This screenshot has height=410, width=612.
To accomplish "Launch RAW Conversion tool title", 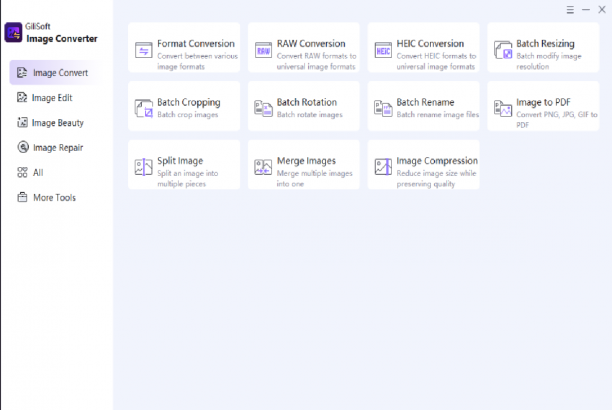I will tap(311, 44).
